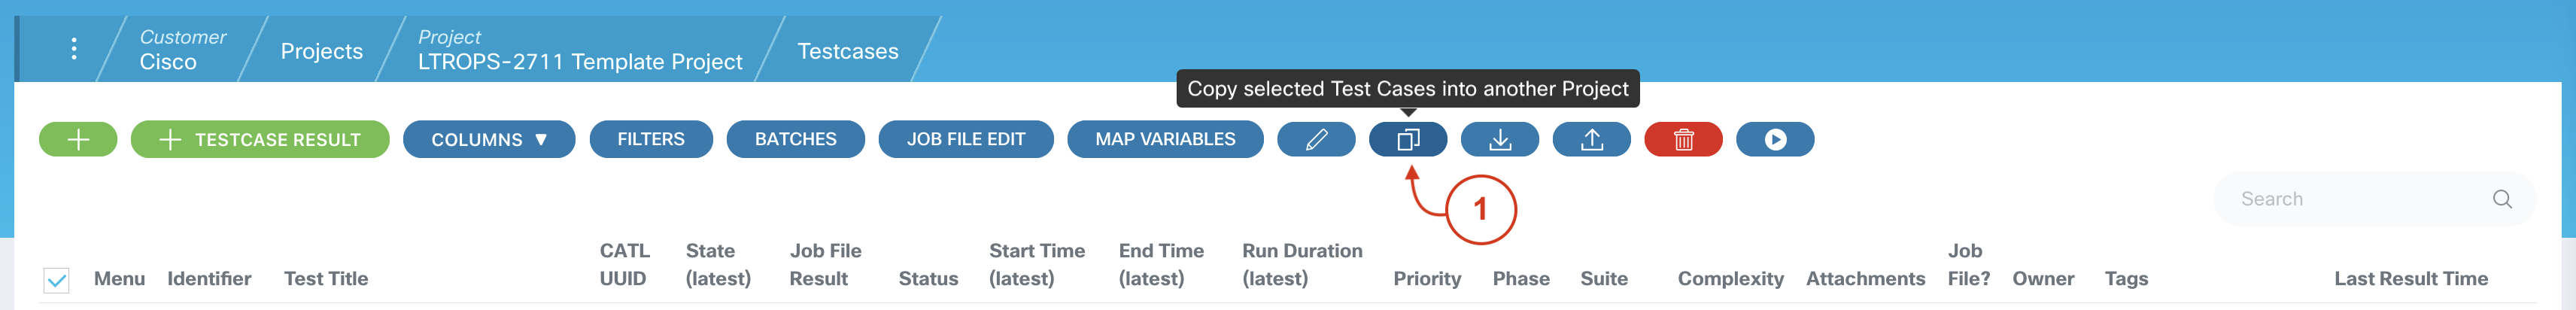Click the pencil edit icon button

[1316, 140]
